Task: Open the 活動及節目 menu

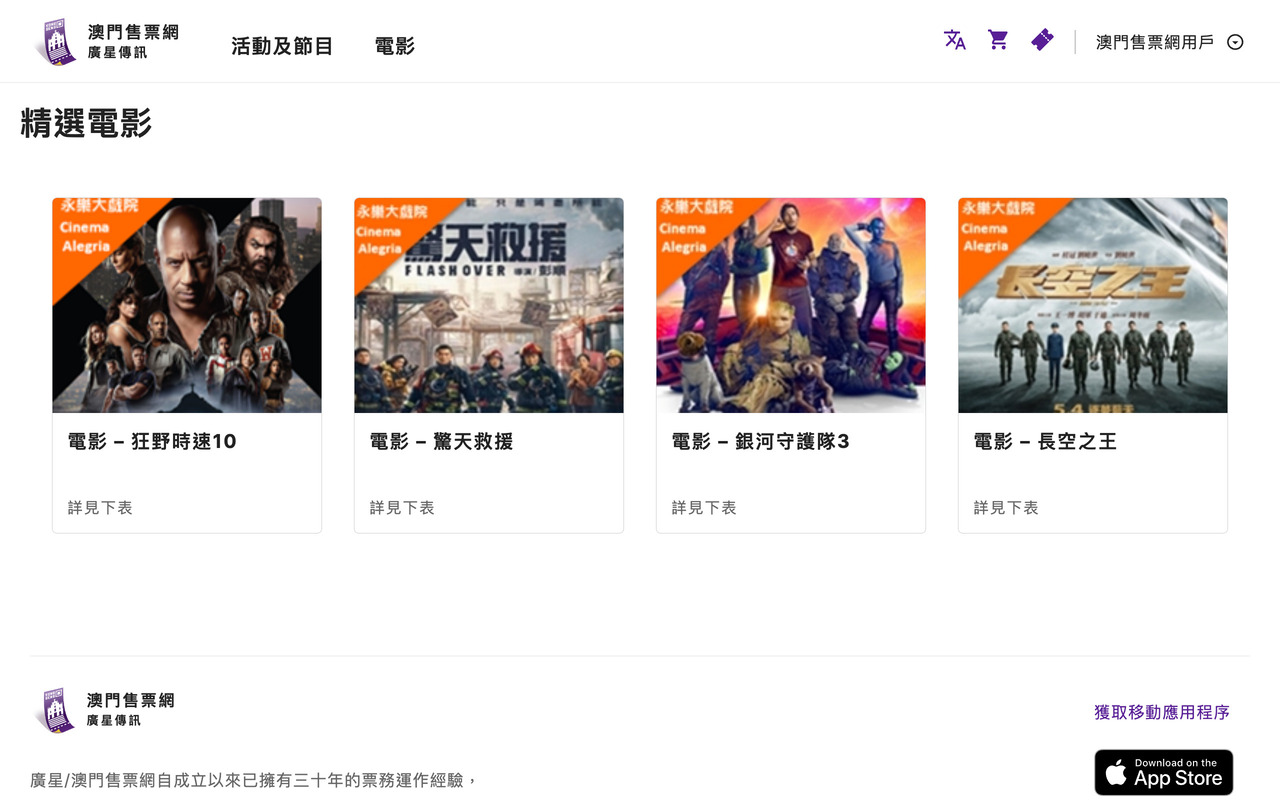Action: point(282,46)
